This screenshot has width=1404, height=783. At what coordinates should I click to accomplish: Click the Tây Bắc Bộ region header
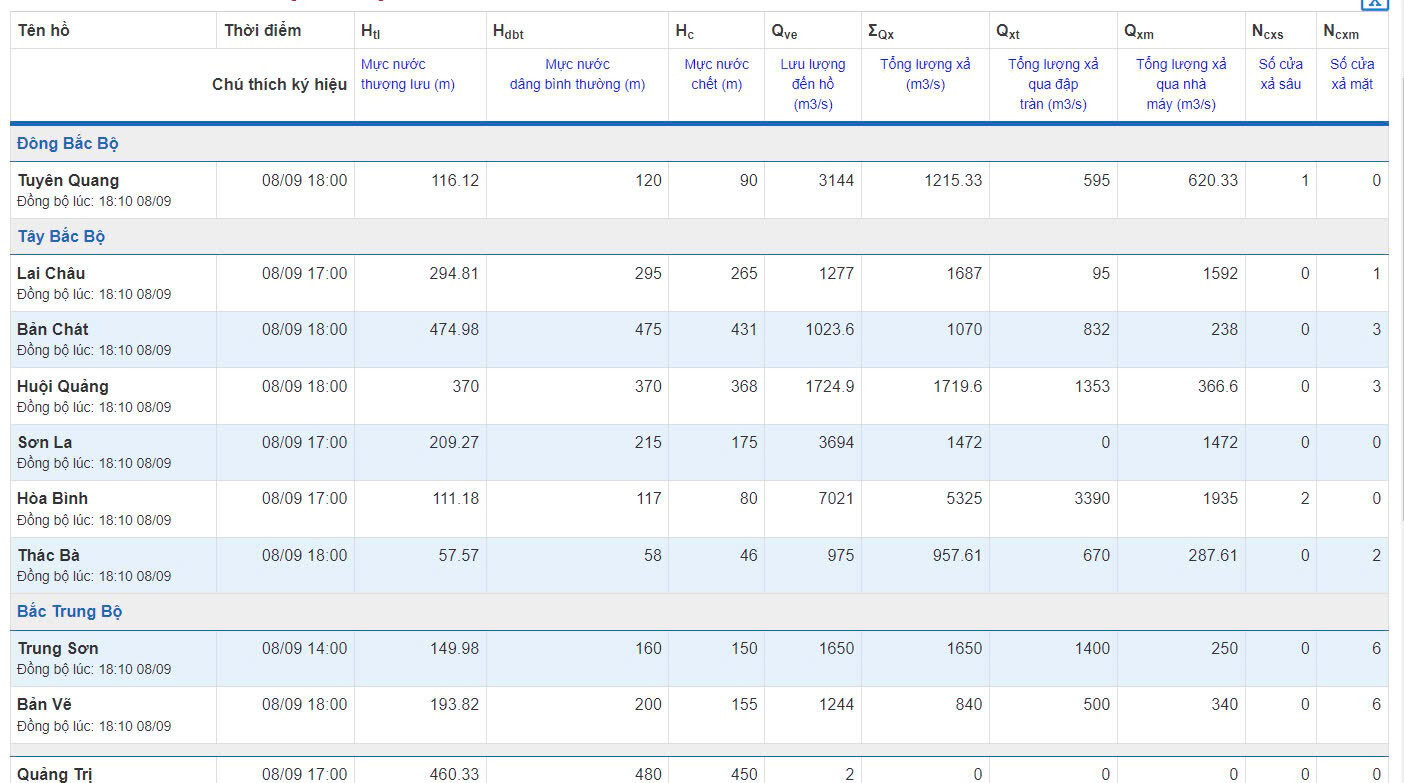coord(61,237)
